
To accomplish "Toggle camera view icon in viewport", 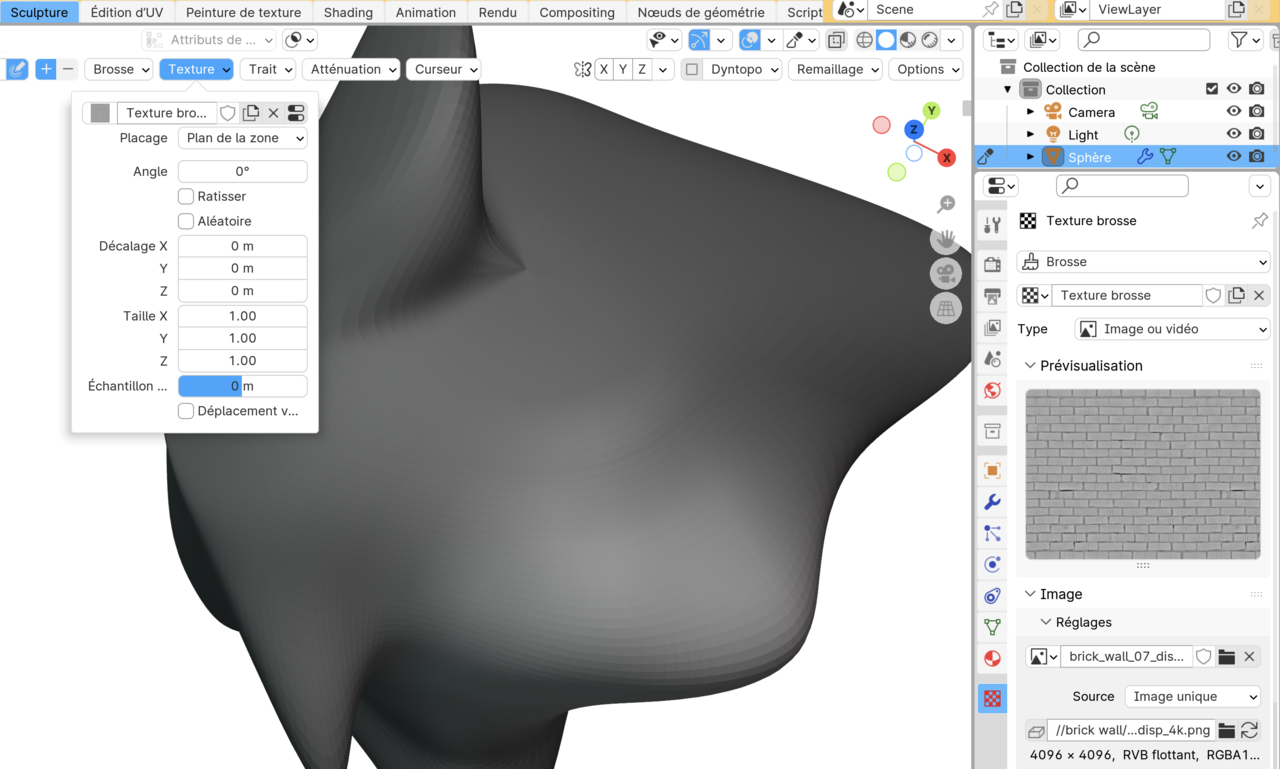I will (945, 273).
